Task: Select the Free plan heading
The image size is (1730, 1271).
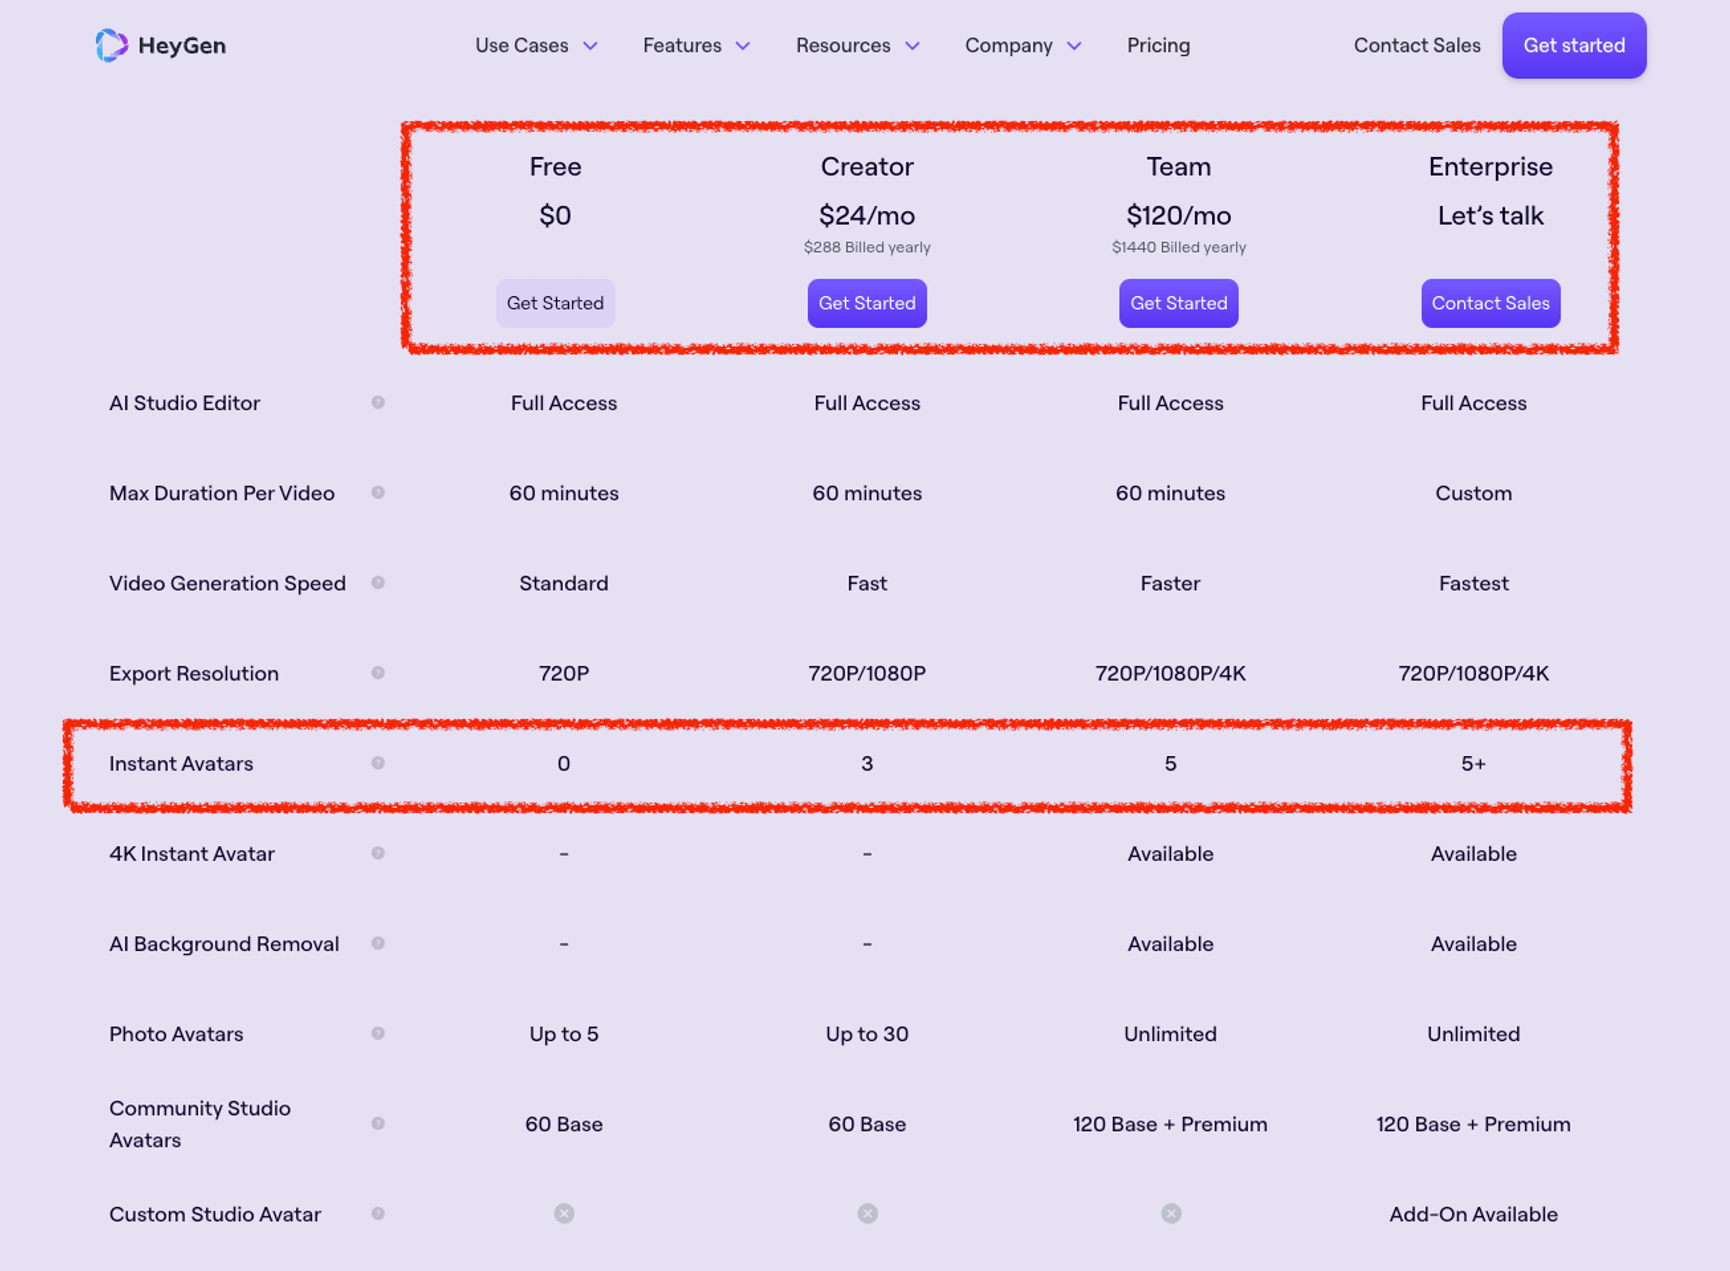Action: (x=555, y=166)
